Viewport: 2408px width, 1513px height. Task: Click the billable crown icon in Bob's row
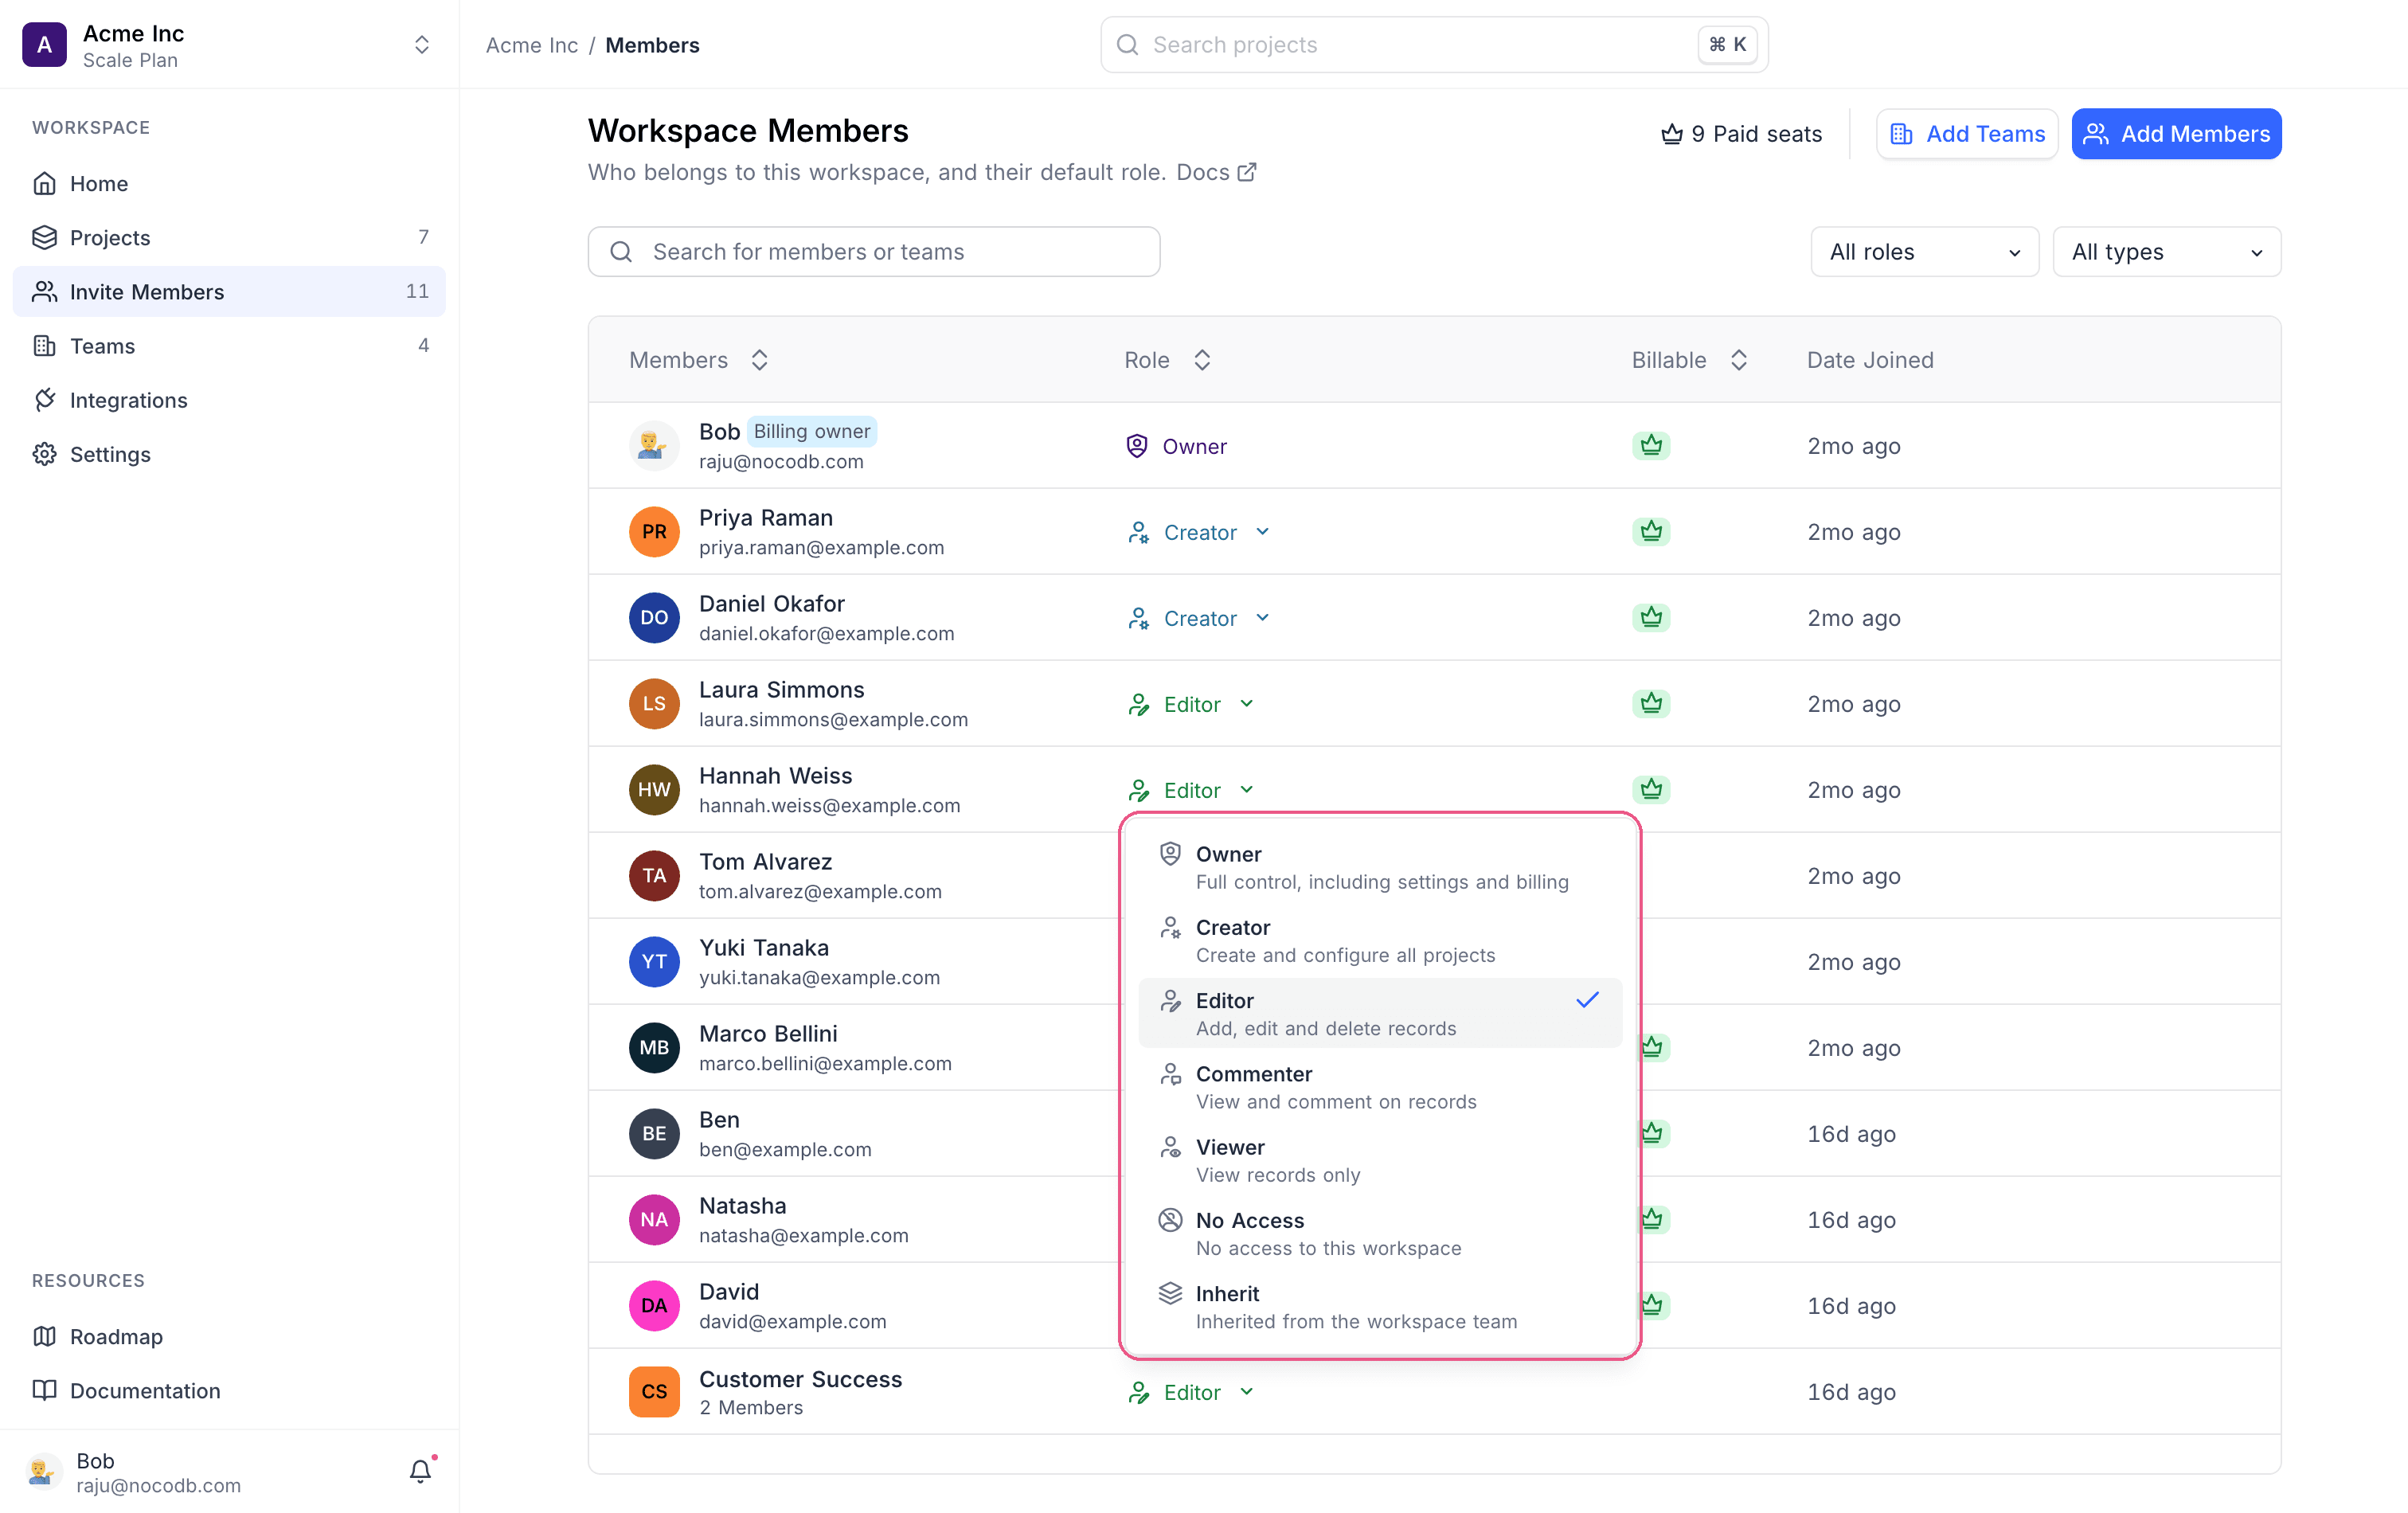click(1651, 445)
